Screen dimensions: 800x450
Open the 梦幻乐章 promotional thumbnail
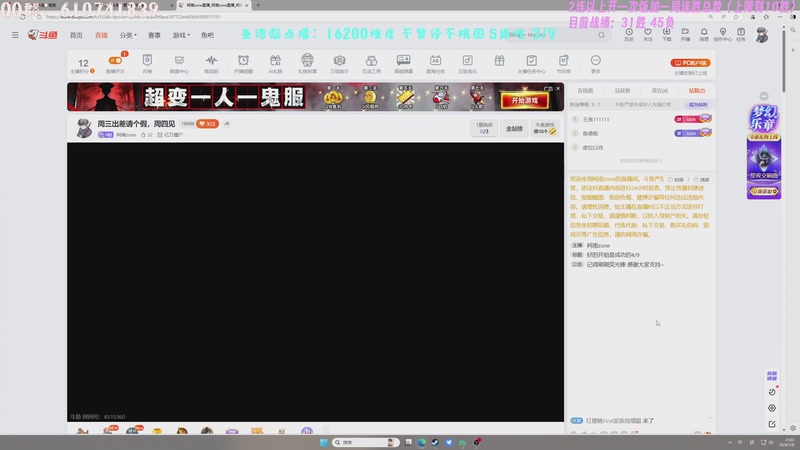point(764,152)
